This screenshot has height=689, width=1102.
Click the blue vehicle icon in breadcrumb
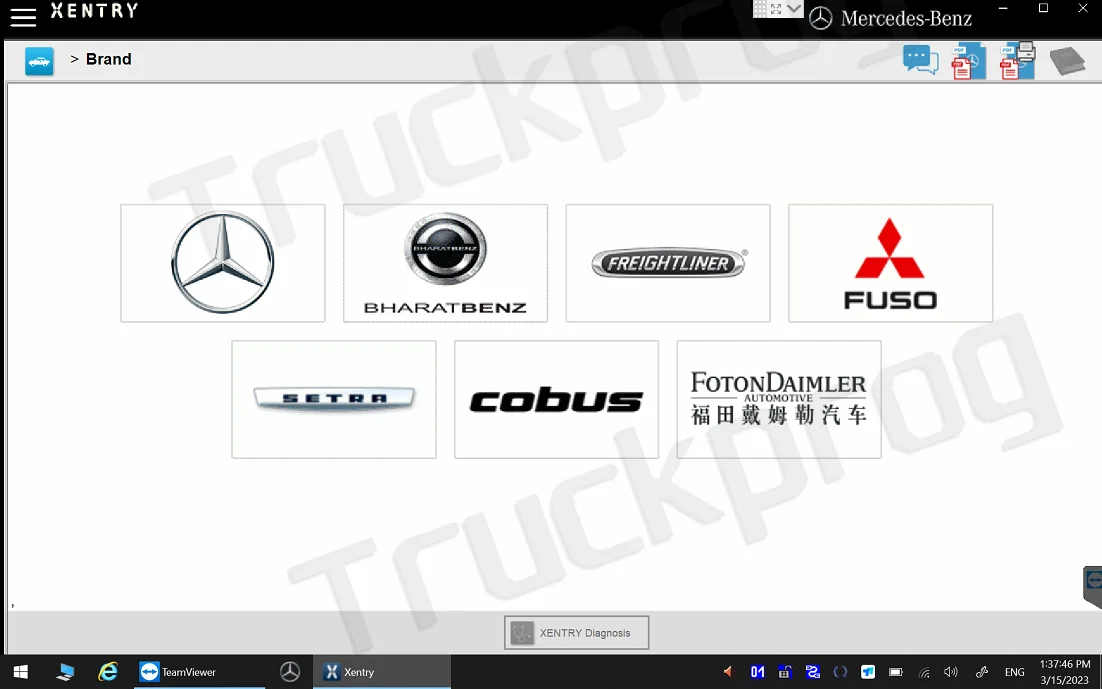point(39,61)
